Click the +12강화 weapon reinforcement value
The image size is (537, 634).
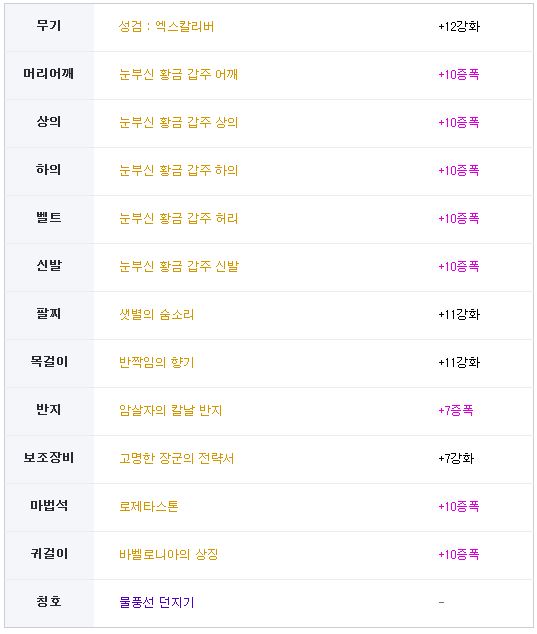tap(459, 27)
